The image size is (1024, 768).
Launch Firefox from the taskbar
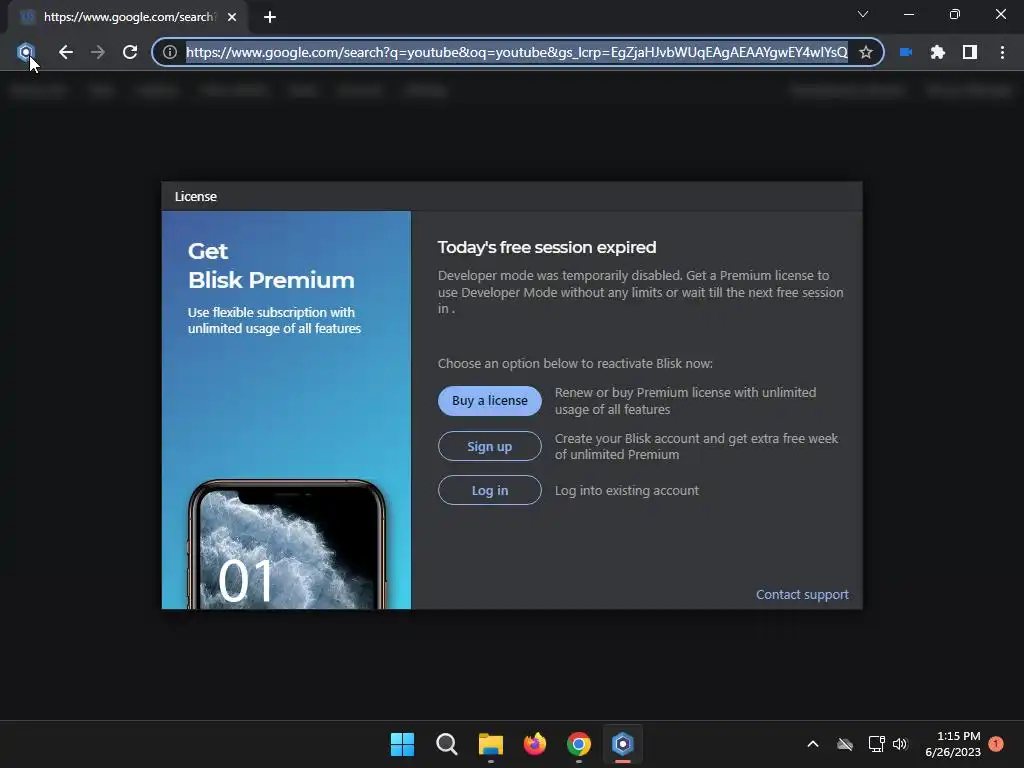(x=535, y=744)
